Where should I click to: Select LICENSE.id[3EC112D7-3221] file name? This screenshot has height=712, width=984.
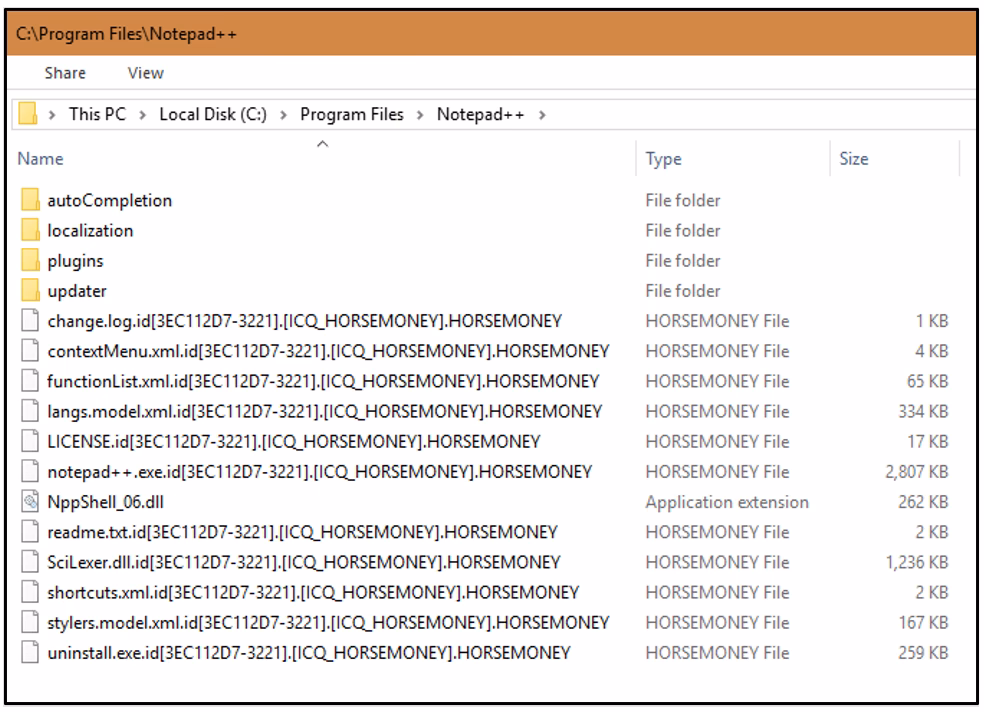coord(294,442)
